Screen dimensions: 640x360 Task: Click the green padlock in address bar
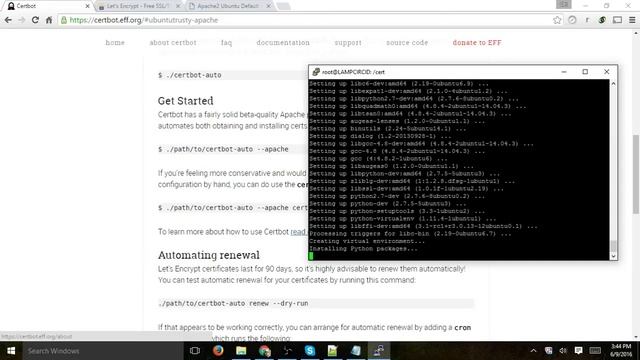(64, 20)
